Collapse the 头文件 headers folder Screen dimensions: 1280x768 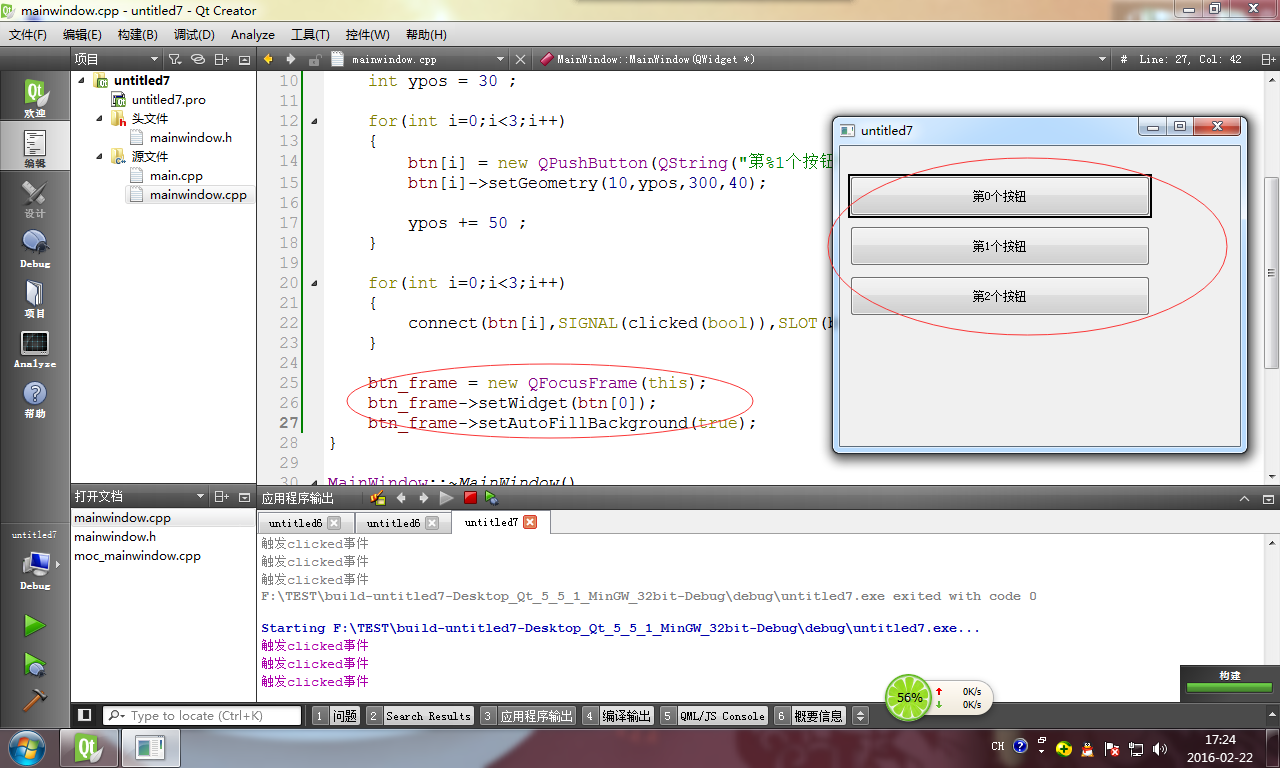[x=100, y=118]
